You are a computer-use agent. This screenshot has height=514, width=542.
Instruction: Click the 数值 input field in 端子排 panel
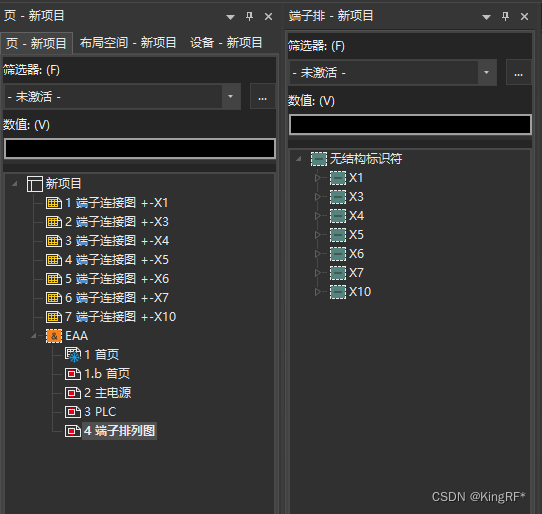(x=410, y=124)
